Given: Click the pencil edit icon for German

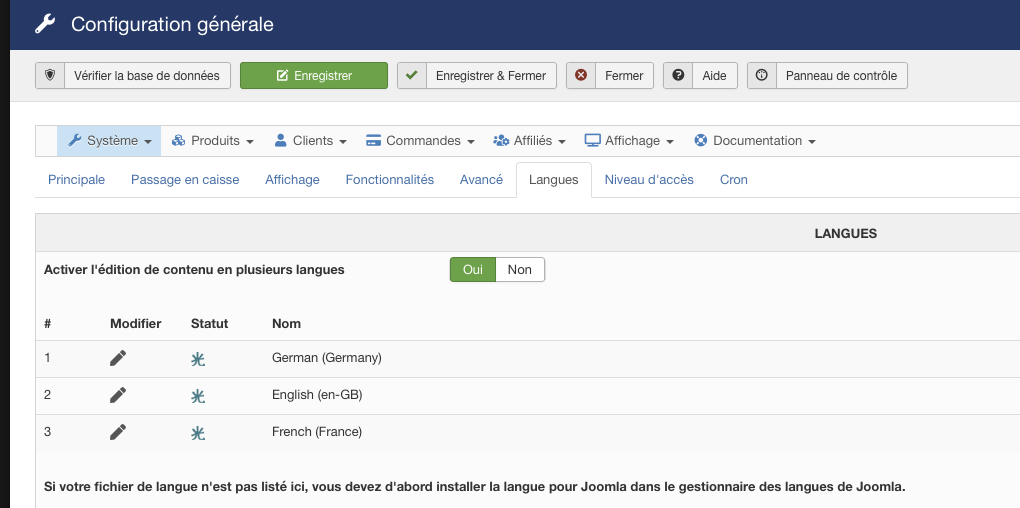Looking at the screenshot, I should (x=118, y=358).
